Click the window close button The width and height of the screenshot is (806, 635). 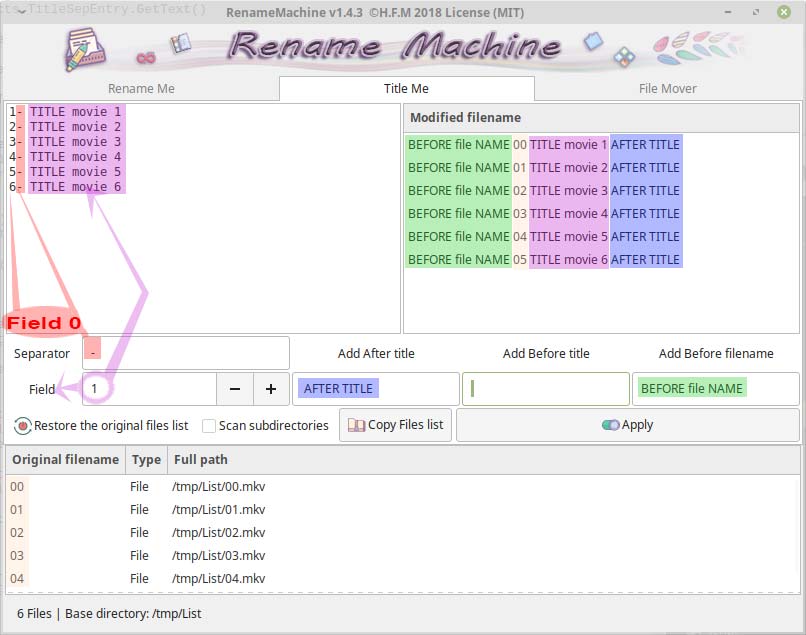(783, 12)
